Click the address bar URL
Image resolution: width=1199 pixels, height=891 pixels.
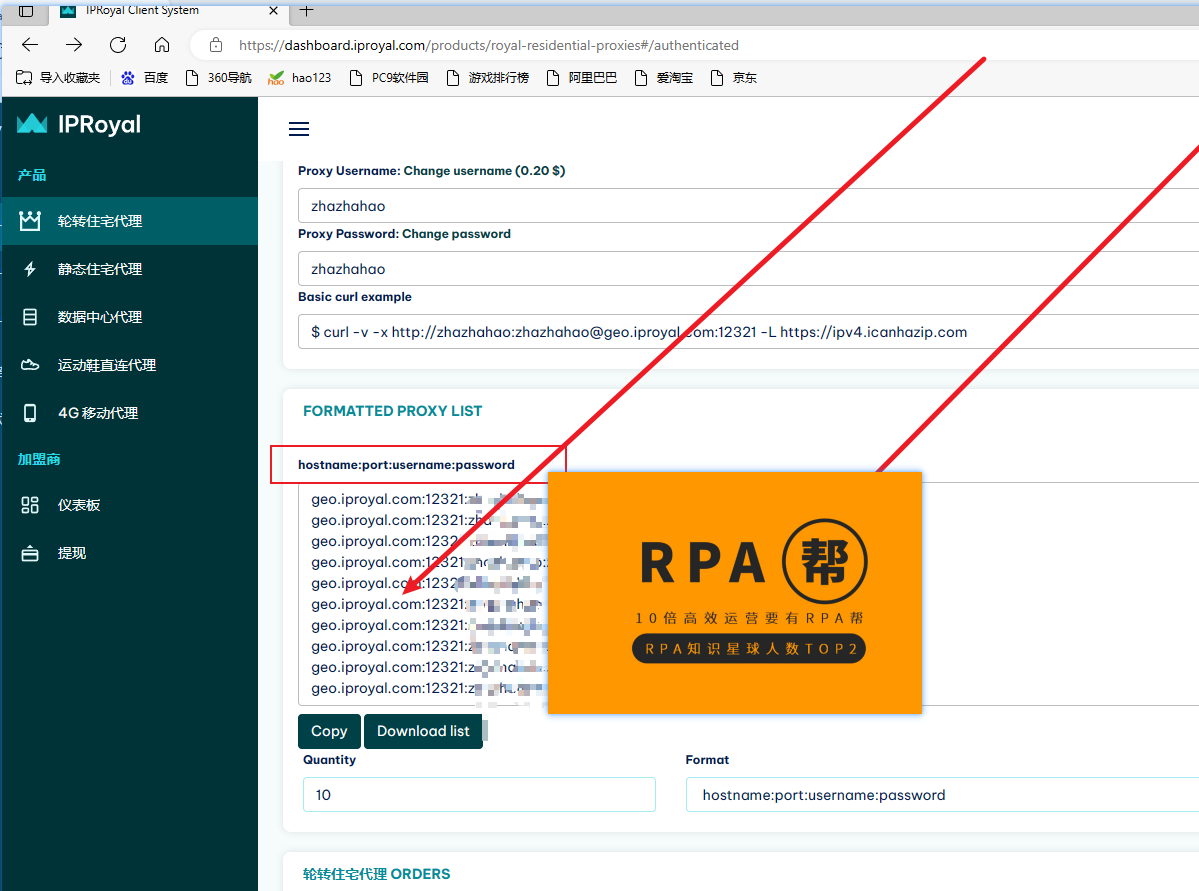click(x=489, y=45)
